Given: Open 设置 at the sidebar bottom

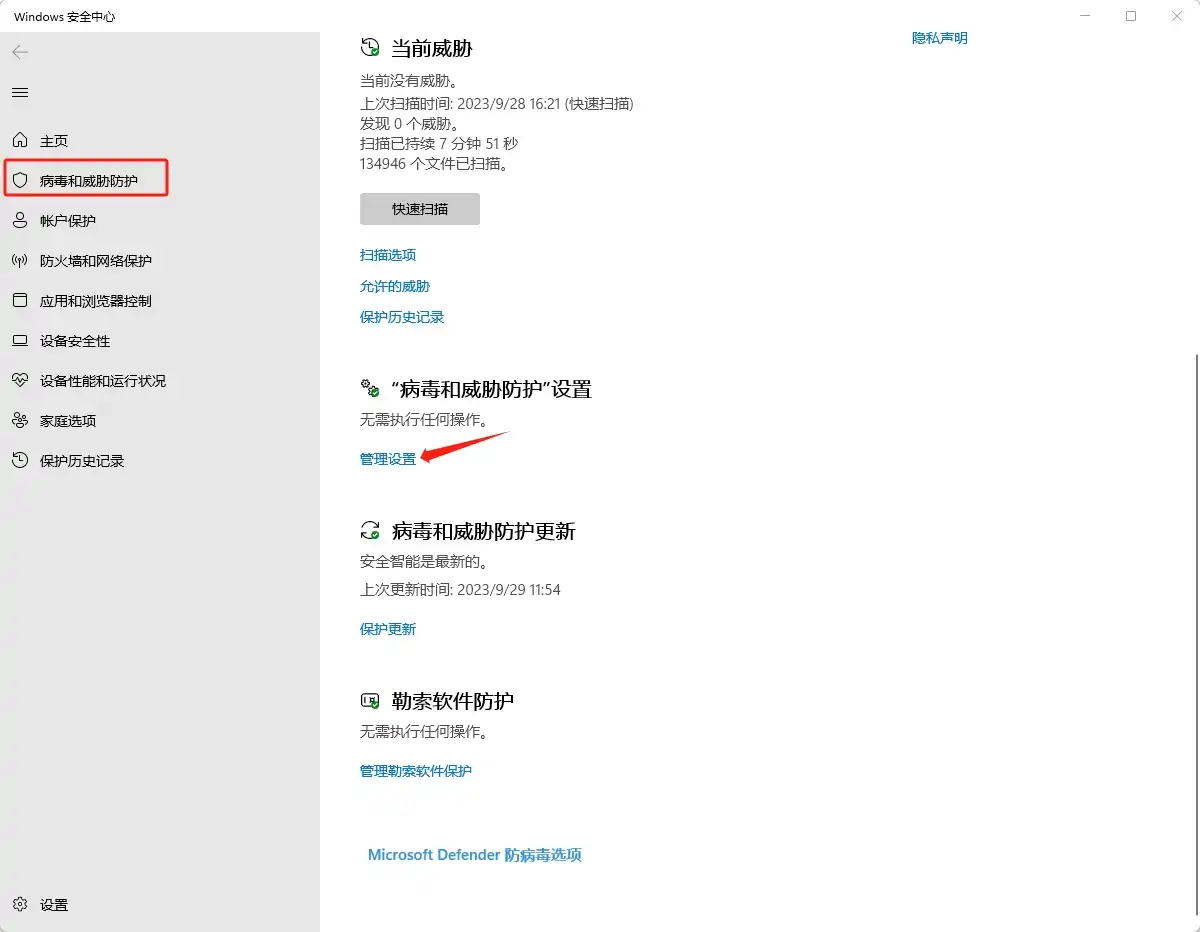Looking at the screenshot, I should point(53,905).
